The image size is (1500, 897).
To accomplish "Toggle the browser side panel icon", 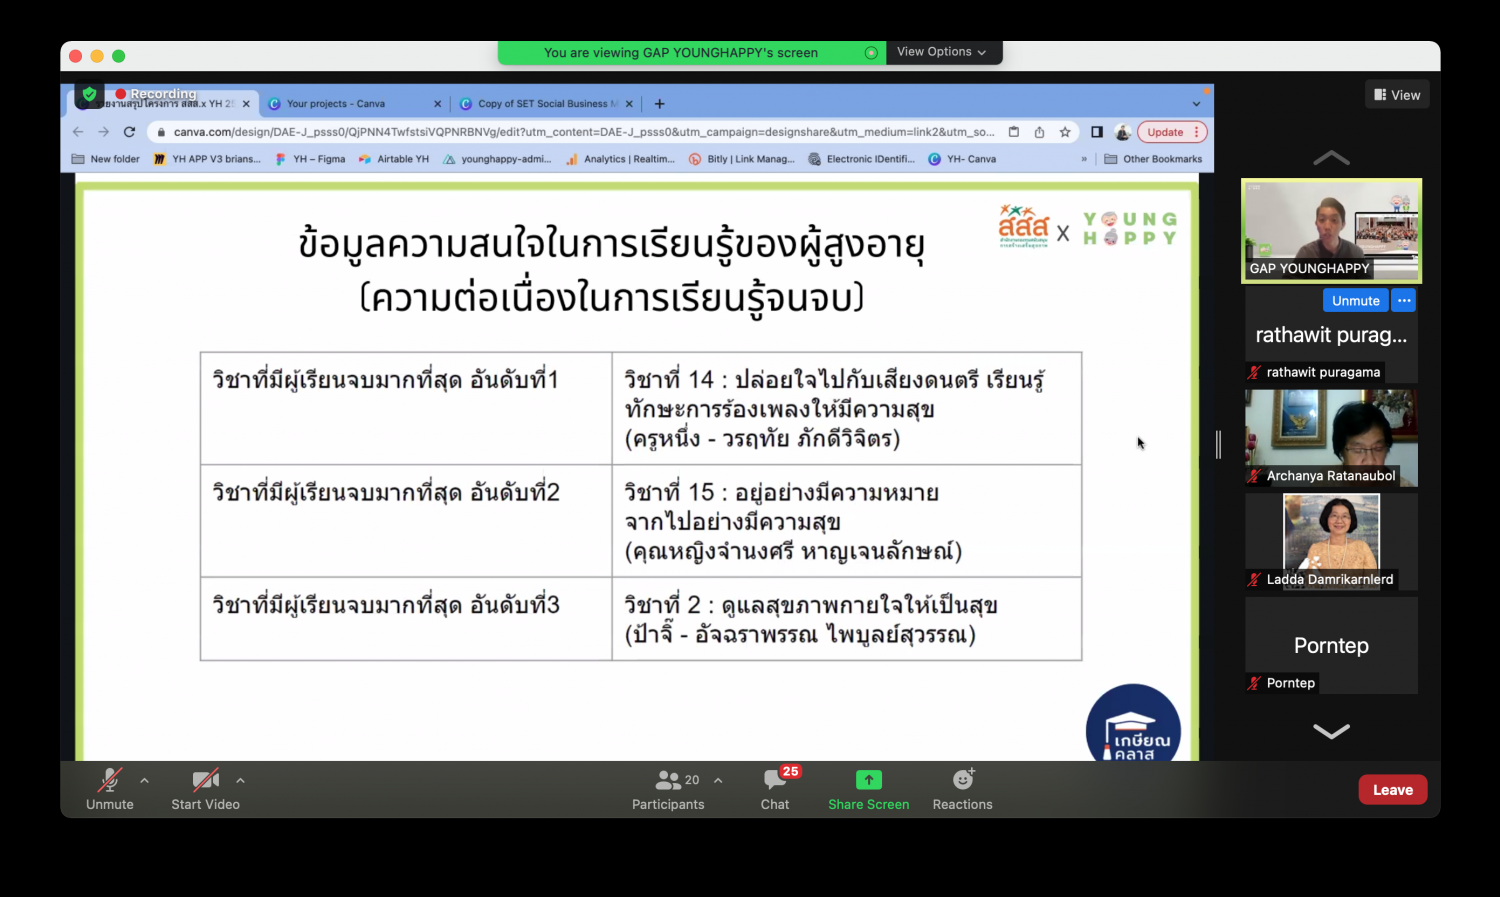I will (x=1096, y=132).
